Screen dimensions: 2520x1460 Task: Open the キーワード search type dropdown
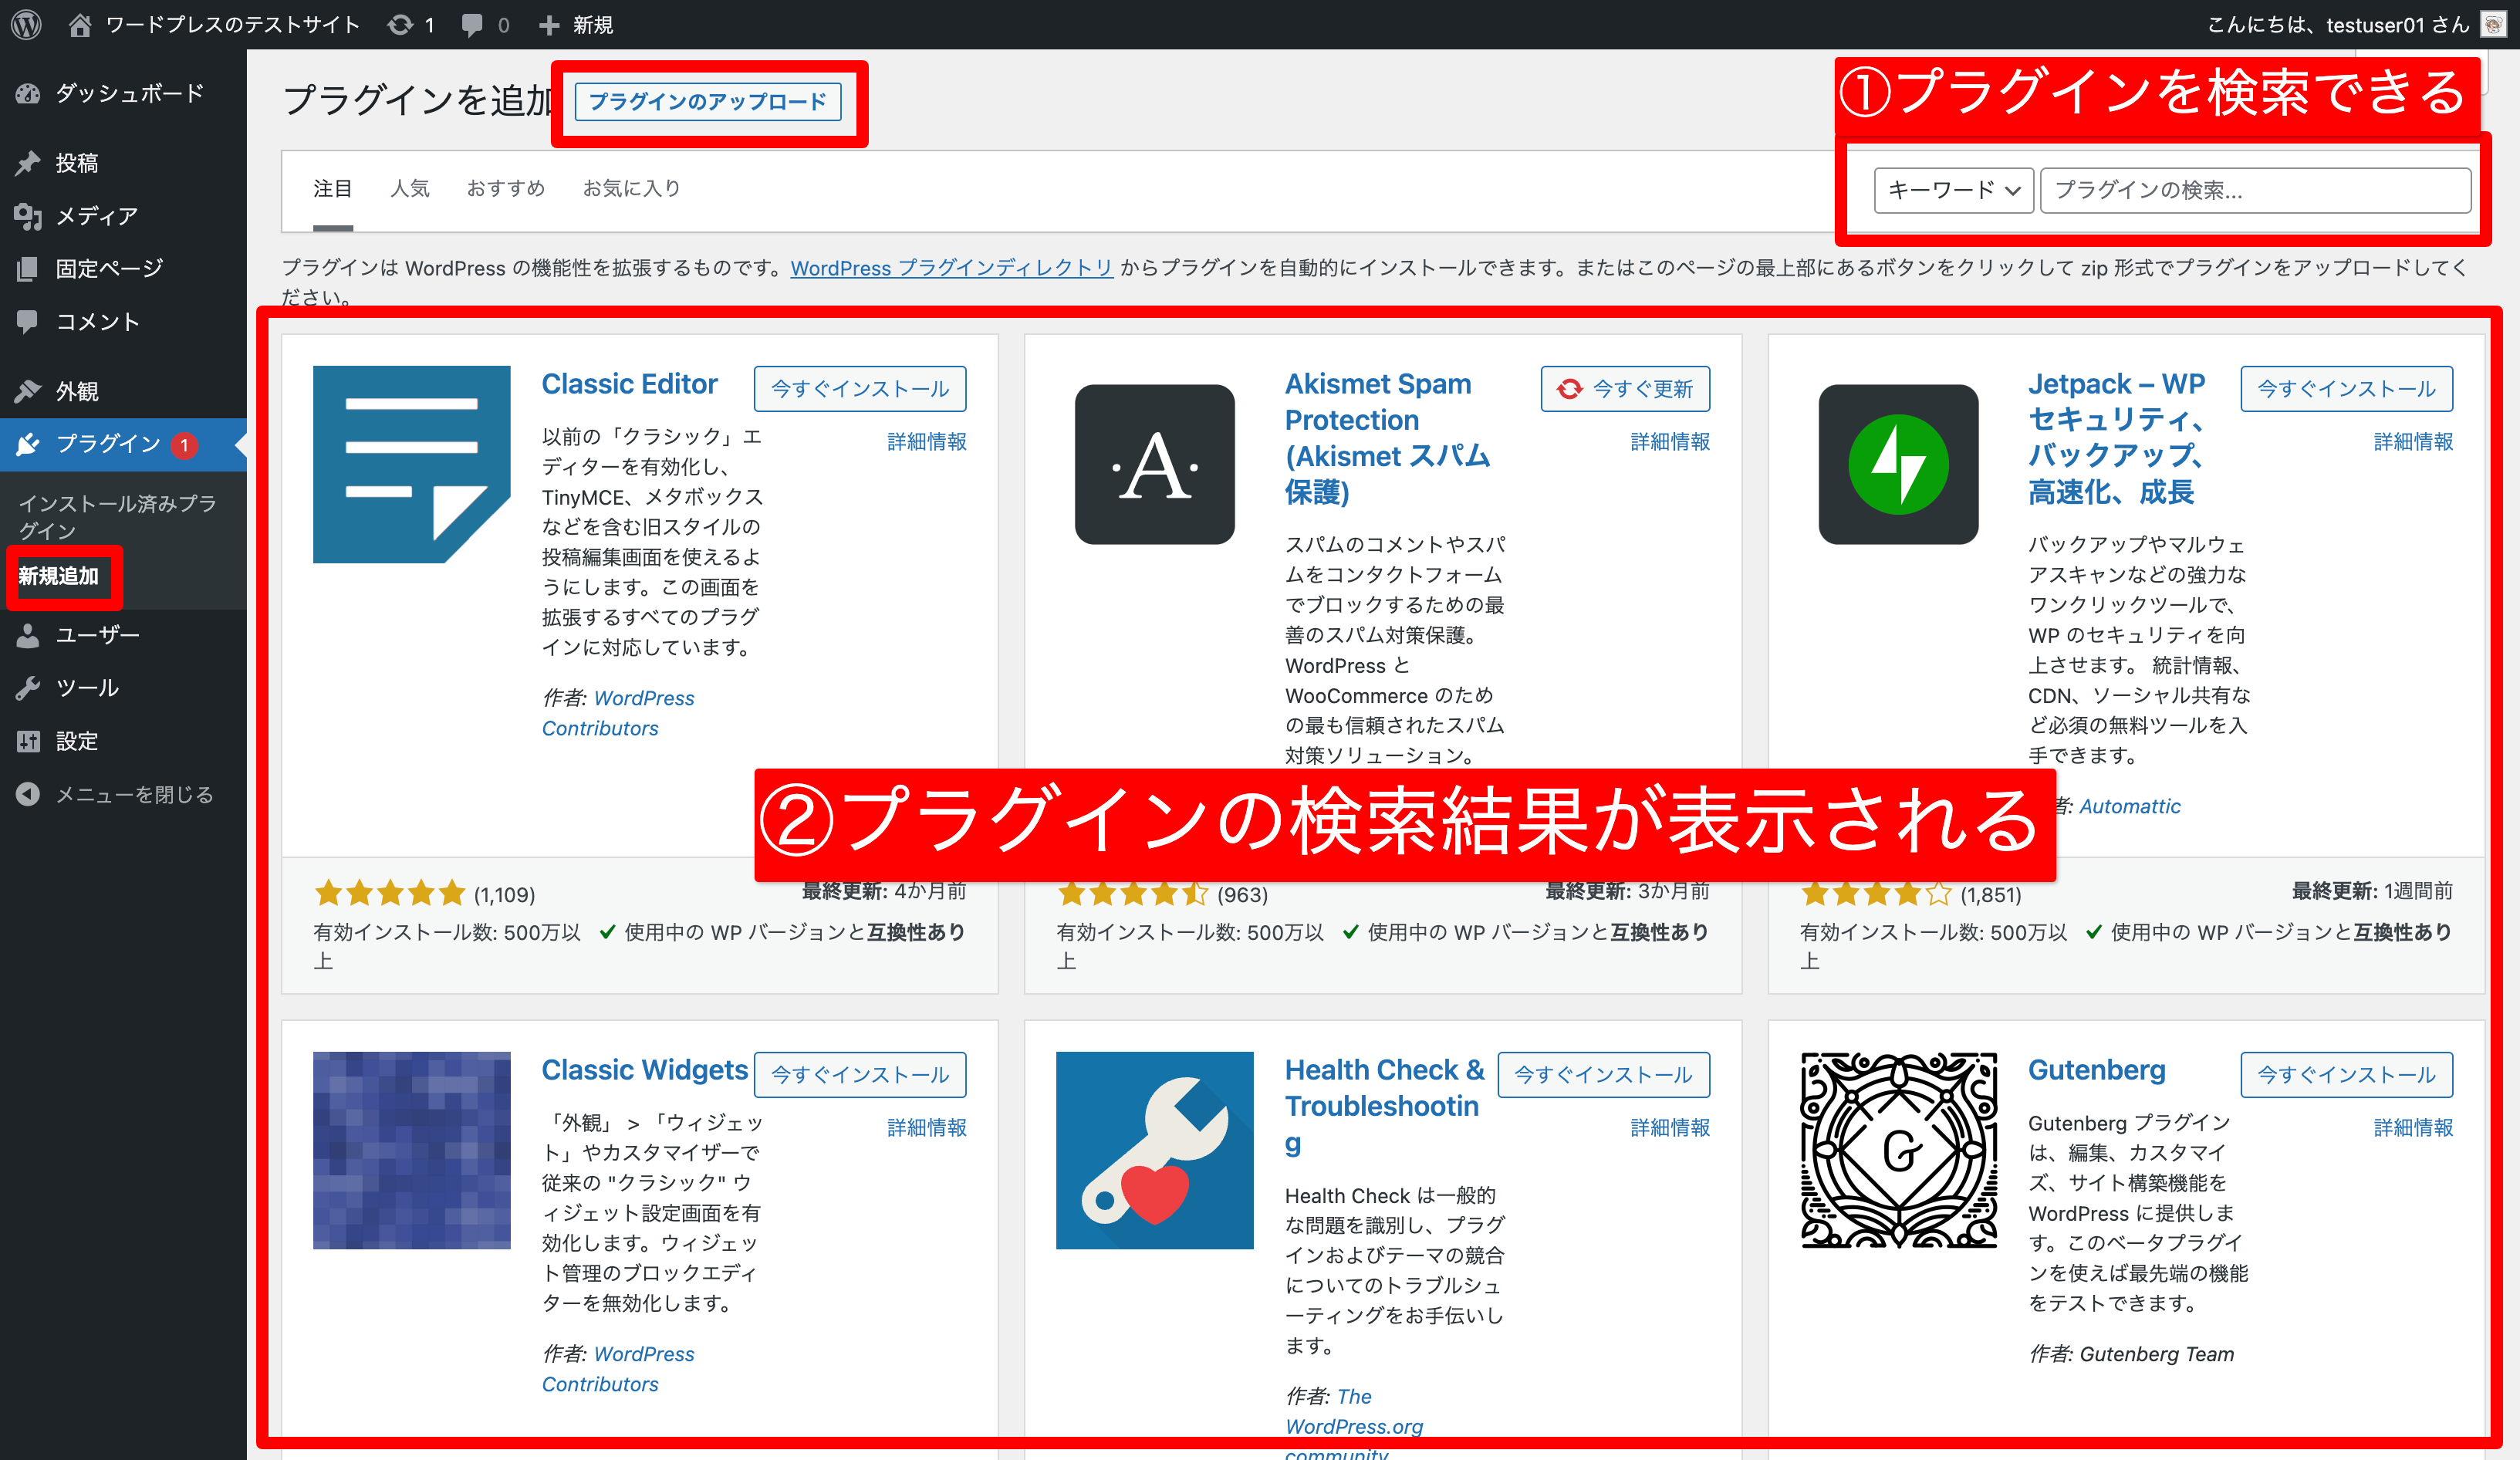pyautogui.click(x=1953, y=190)
